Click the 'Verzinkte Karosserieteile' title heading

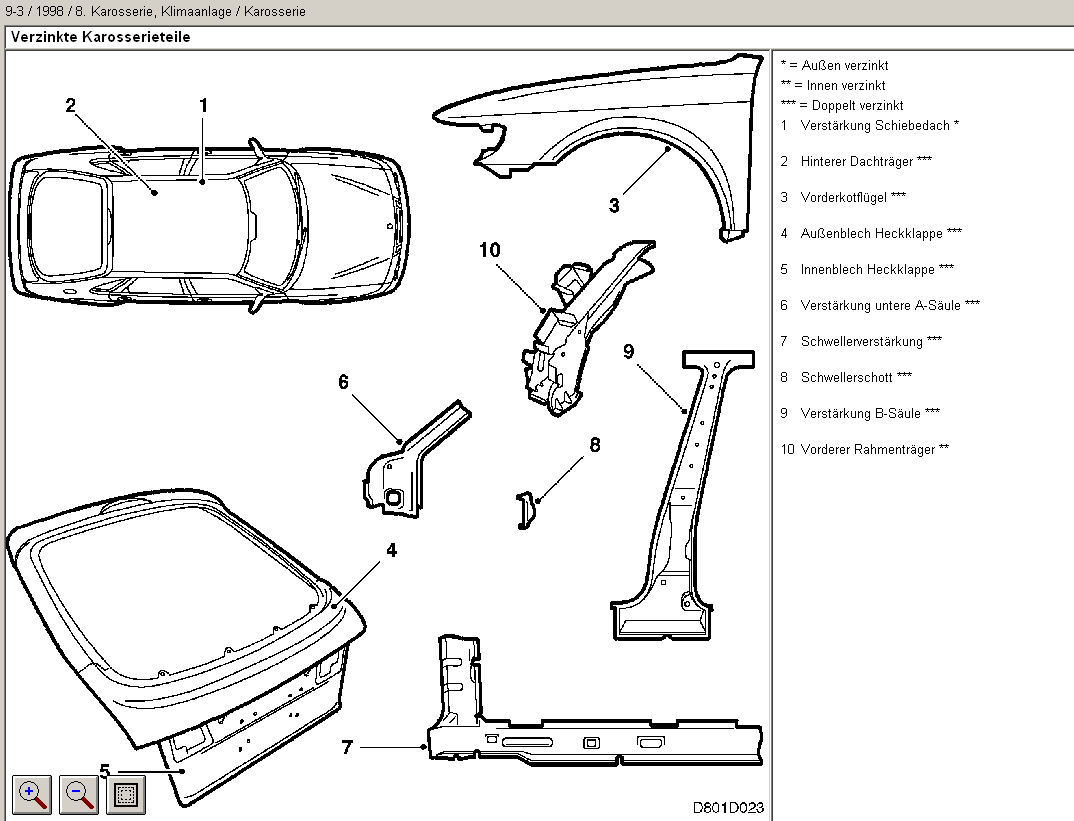101,37
